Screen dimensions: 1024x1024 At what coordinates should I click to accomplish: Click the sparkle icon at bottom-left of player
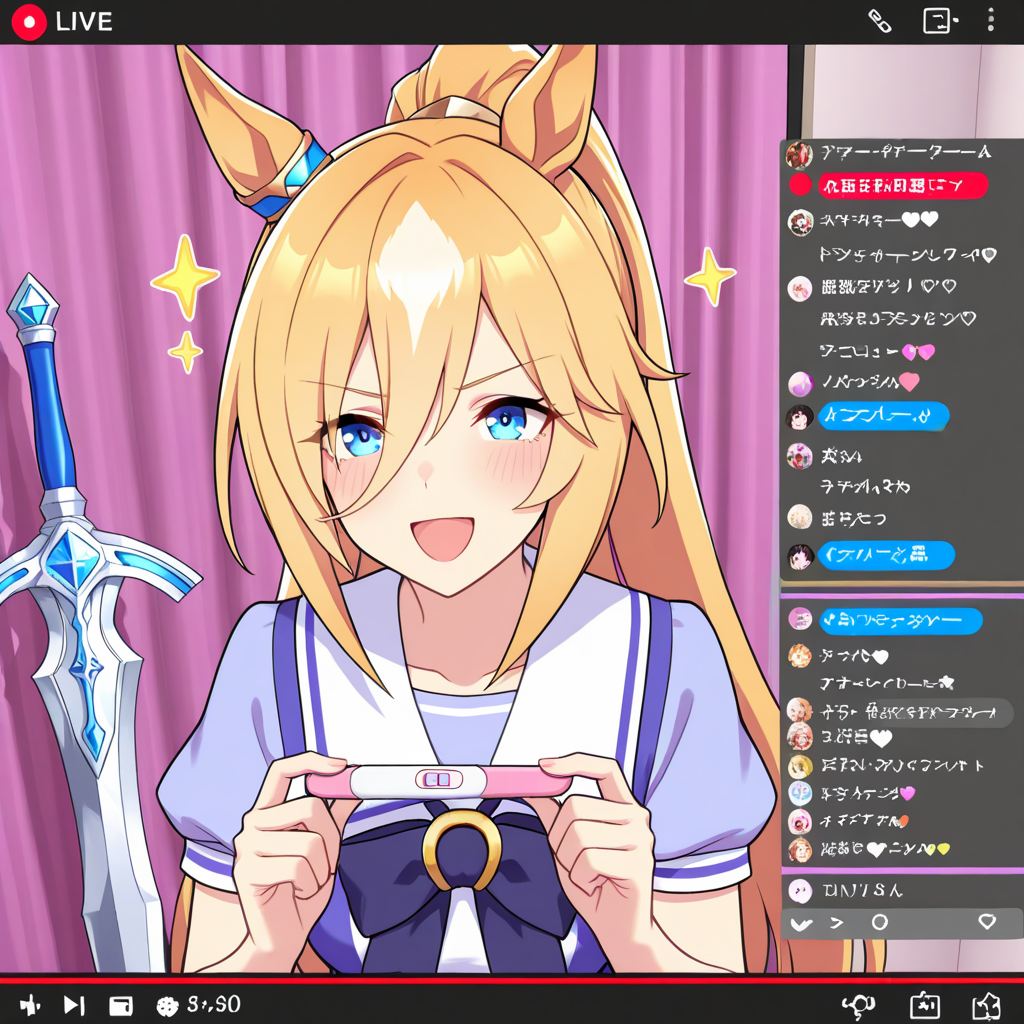30,1005
